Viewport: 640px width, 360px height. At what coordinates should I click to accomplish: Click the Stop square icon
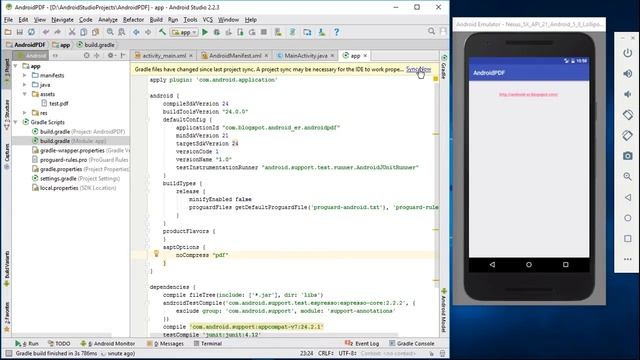coord(264,32)
